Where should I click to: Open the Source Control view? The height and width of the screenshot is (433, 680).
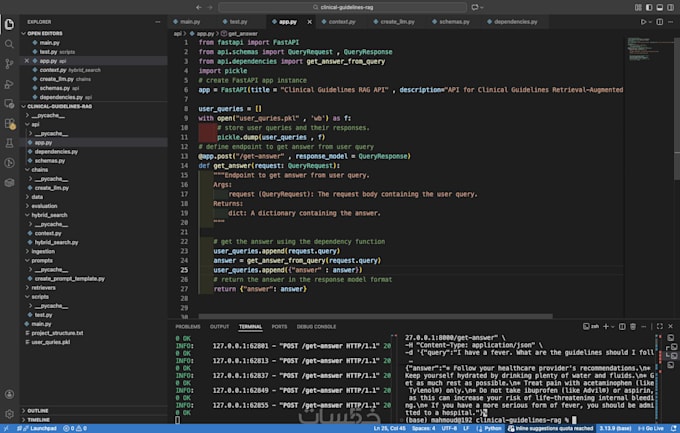click(x=9, y=64)
